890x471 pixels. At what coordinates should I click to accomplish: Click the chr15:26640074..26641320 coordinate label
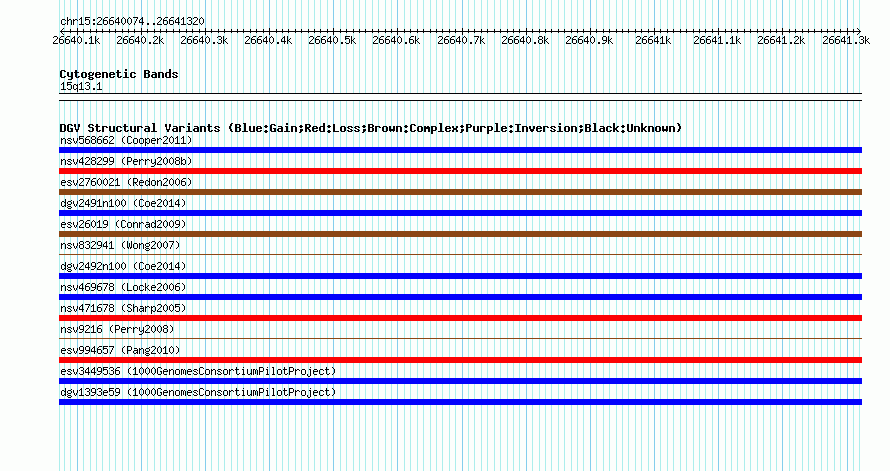(132, 22)
